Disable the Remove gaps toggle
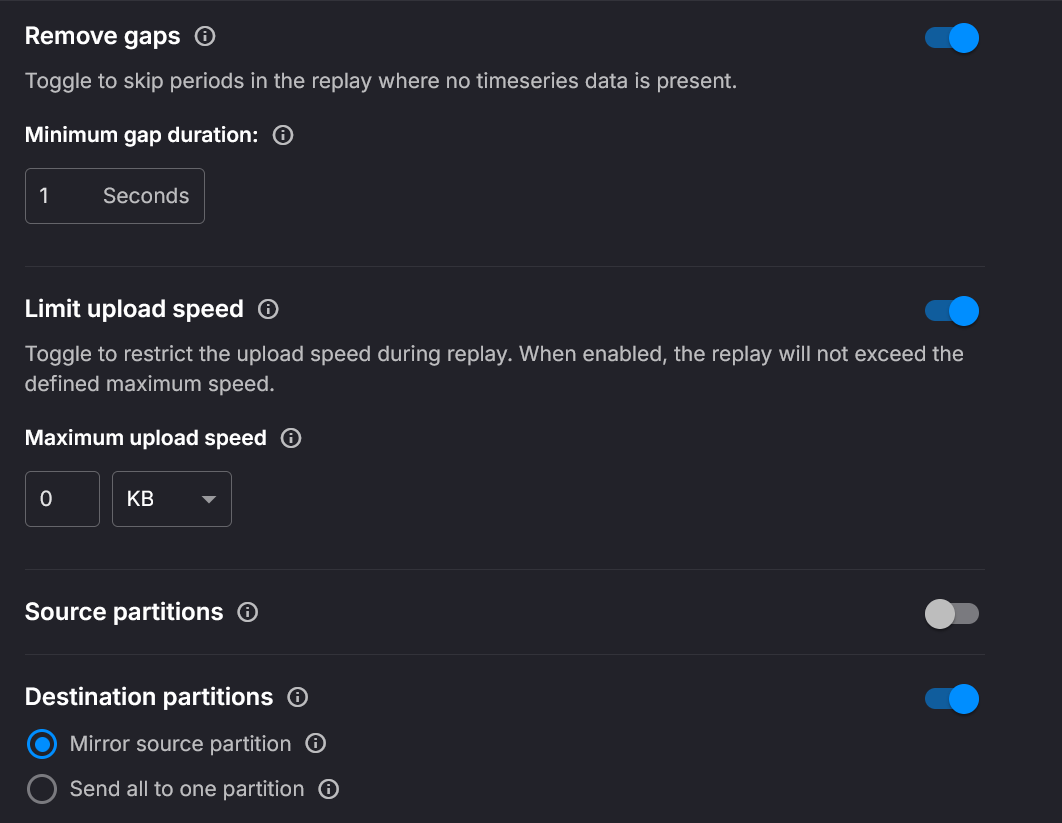This screenshot has width=1062, height=823. [x=950, y=37]
